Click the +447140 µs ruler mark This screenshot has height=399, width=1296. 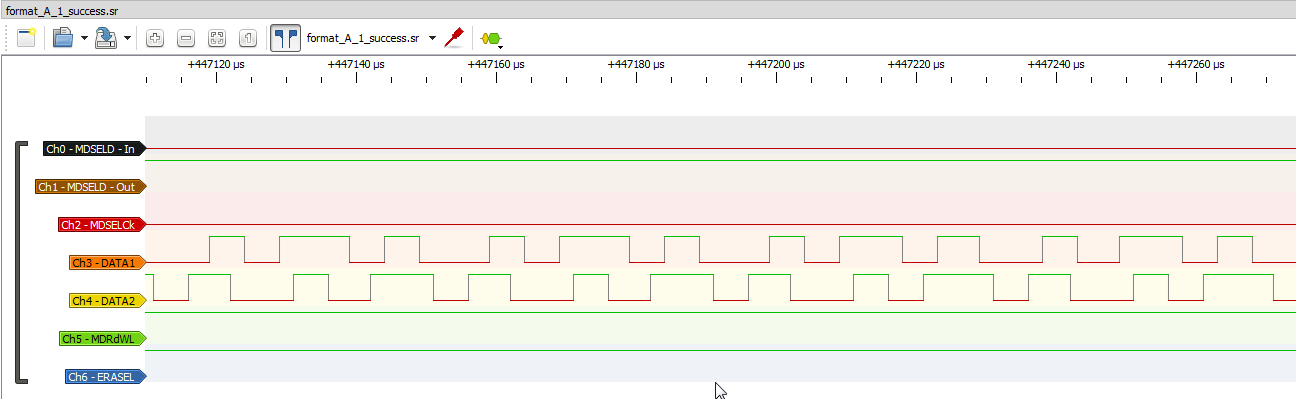click(x=356, y=64)
